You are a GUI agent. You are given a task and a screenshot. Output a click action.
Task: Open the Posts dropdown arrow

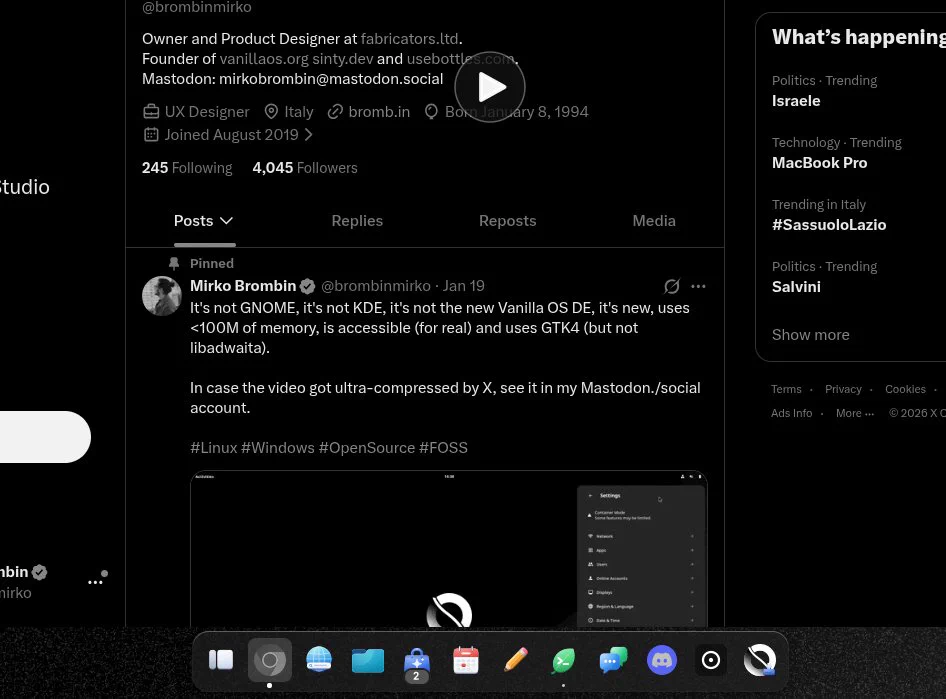click(x=226, y=221)
